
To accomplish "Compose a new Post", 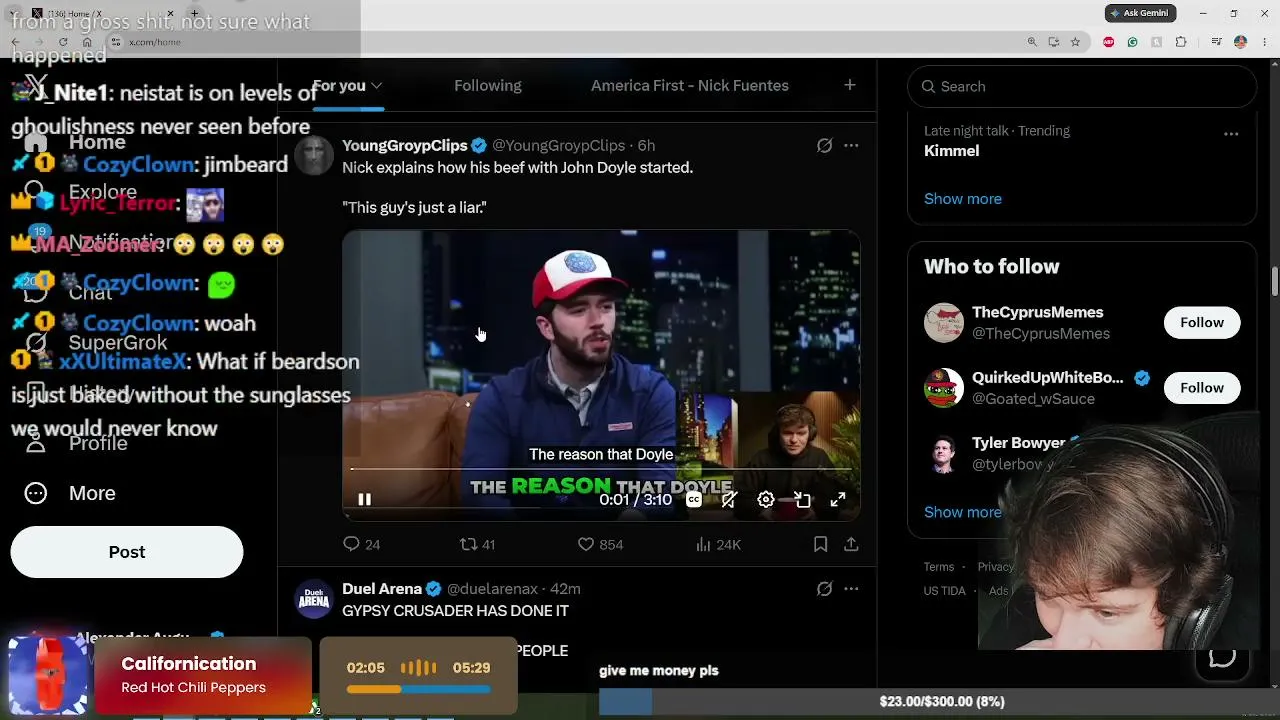I will tap(127, 552).
